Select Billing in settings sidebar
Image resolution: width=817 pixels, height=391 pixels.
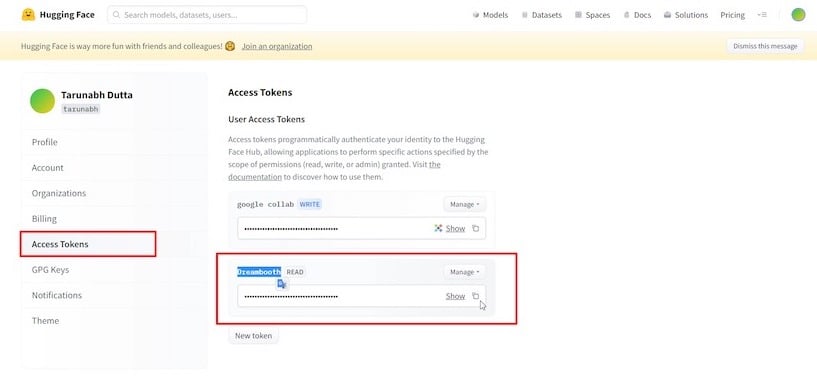[44, 219]
